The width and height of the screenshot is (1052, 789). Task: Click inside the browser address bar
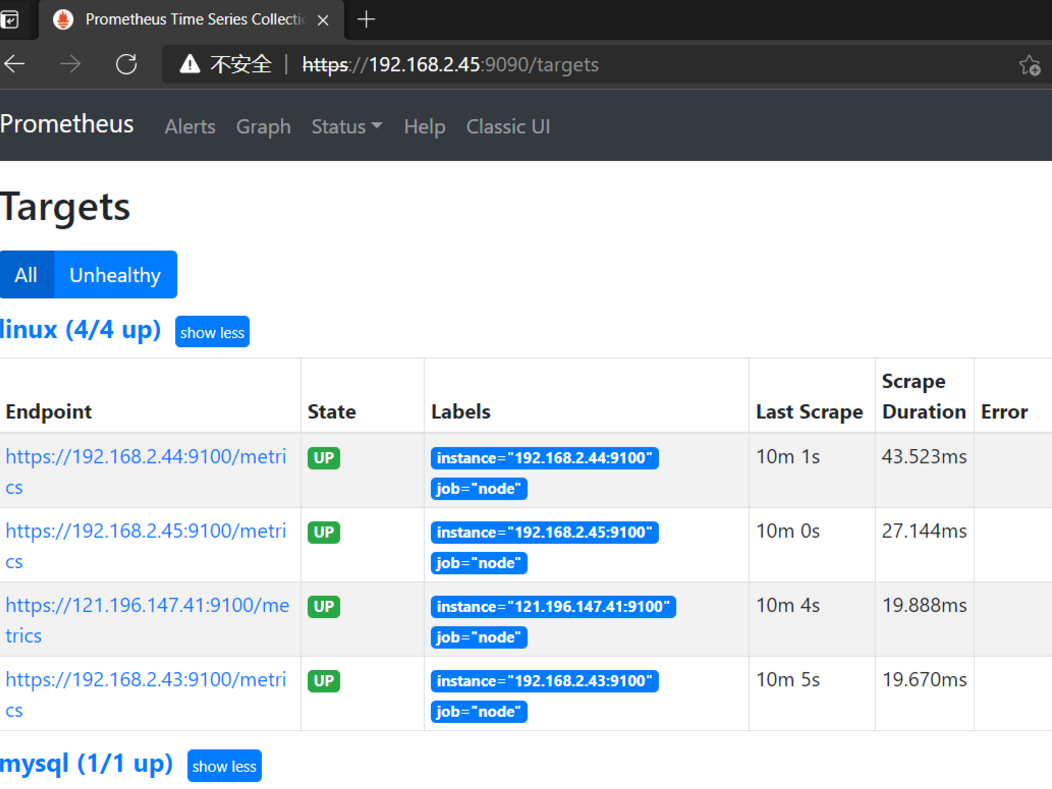(x=500, y=63)
